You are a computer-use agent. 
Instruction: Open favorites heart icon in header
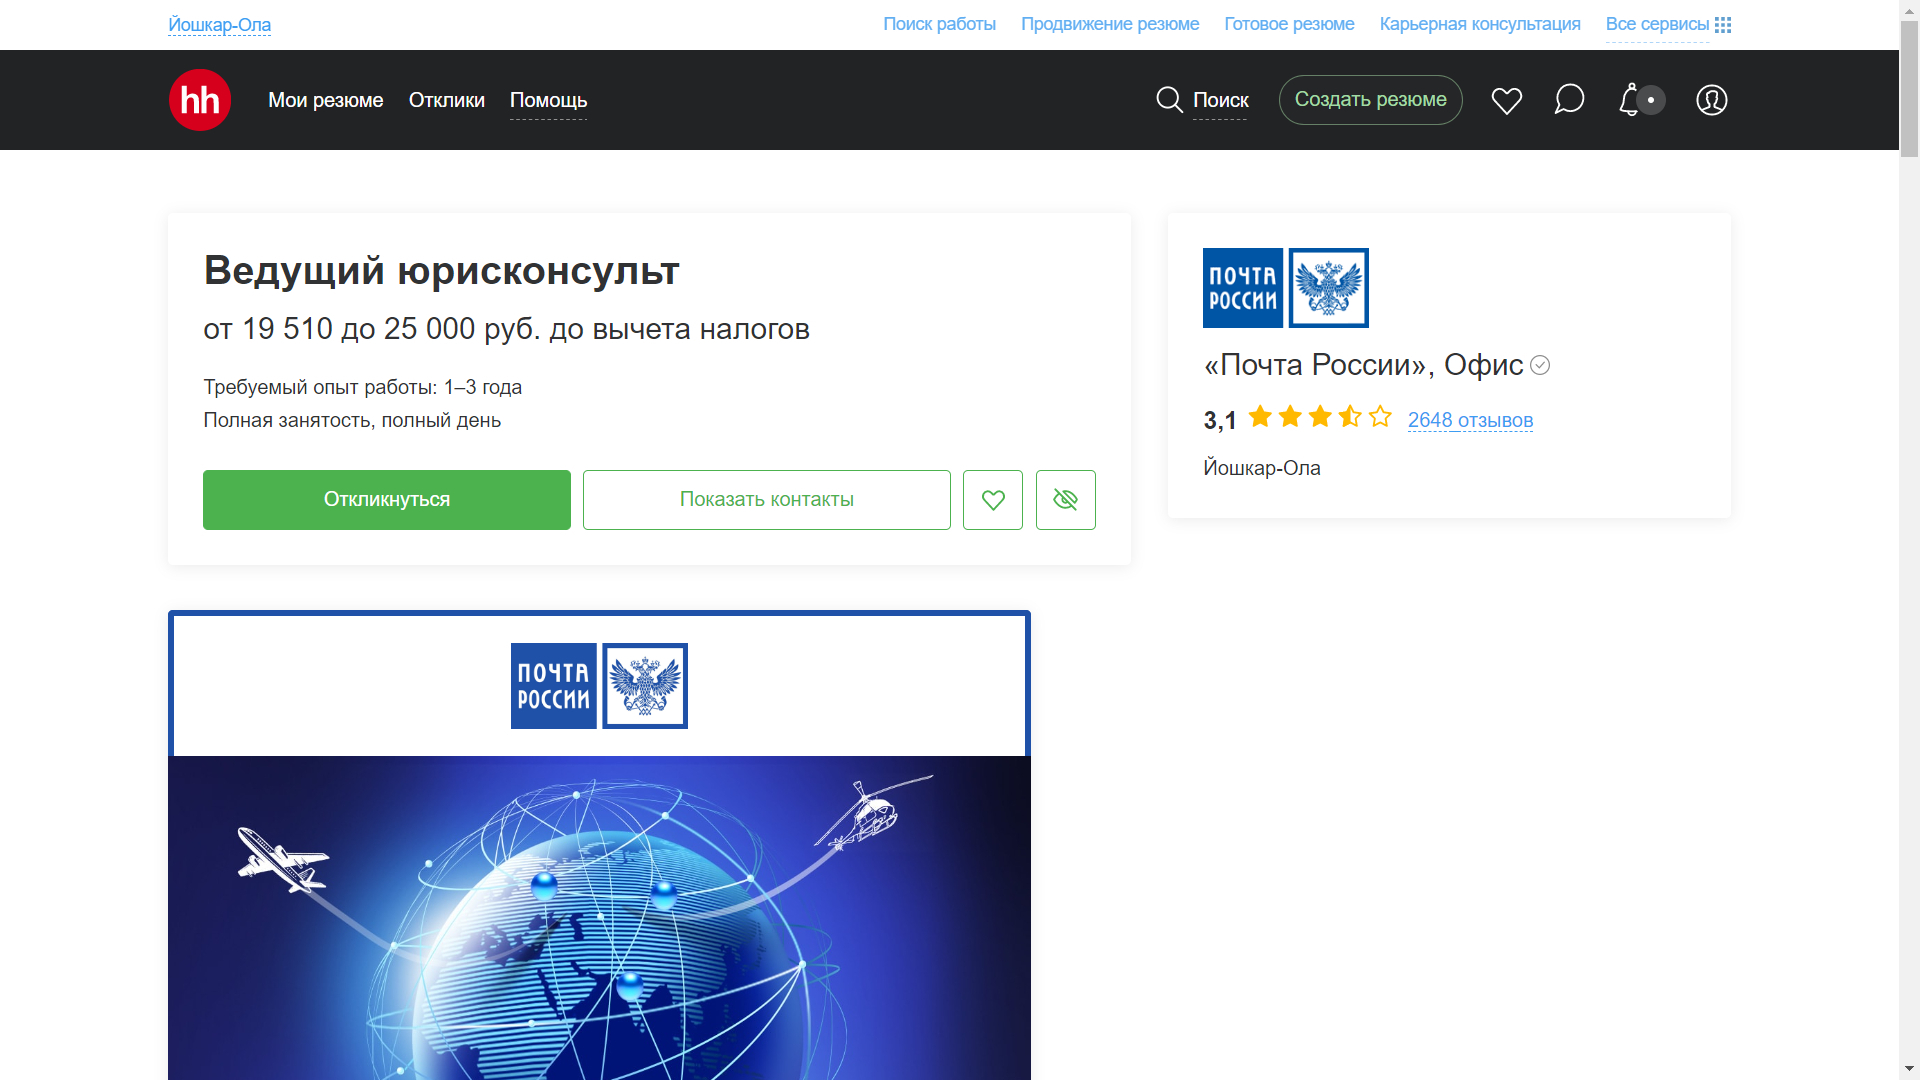click(1507, 100)
